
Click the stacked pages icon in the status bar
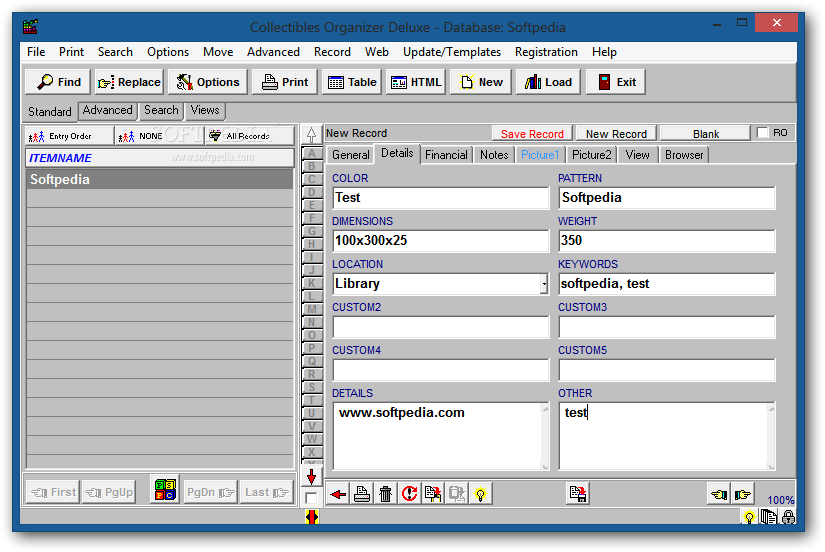pos(768,517)
